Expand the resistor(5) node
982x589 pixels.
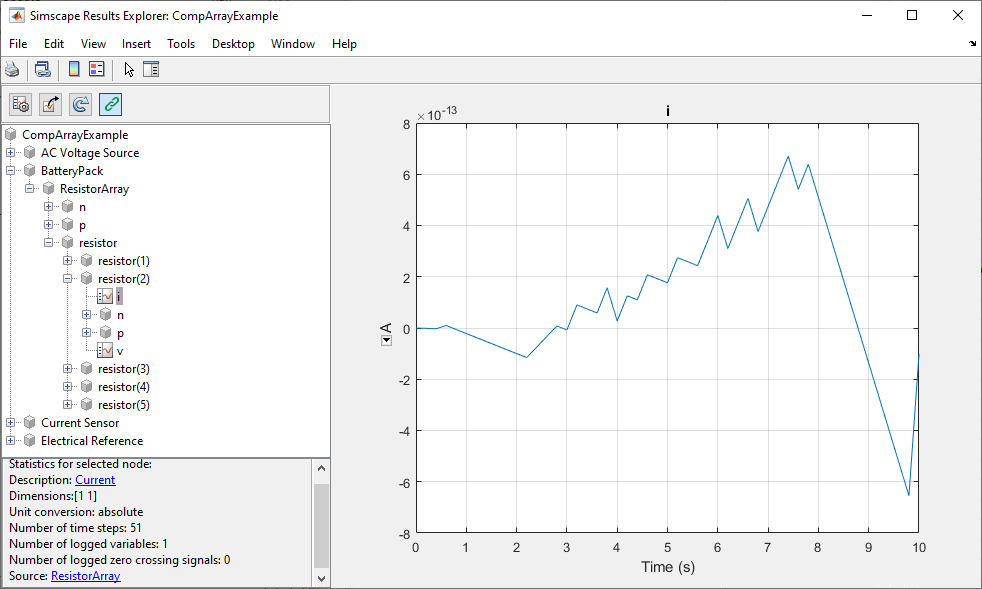(68, 405)
